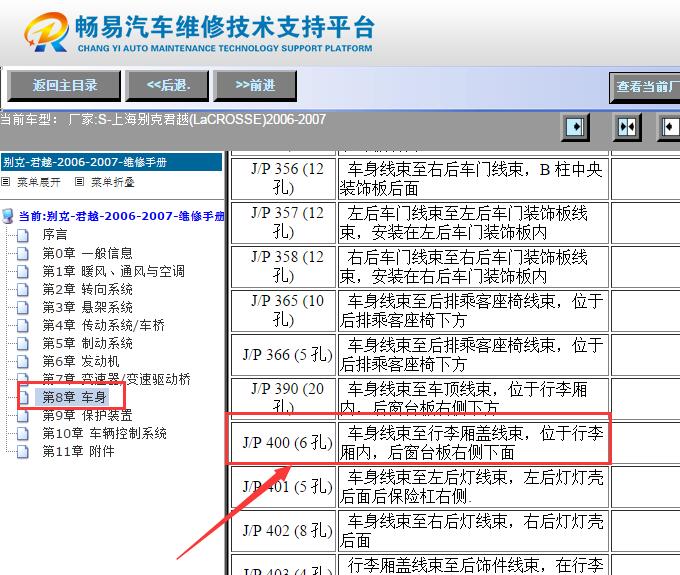This screenshot has height=575, width=680.
Task: Click the computer icon of root node
Action: tap(7, 216)
